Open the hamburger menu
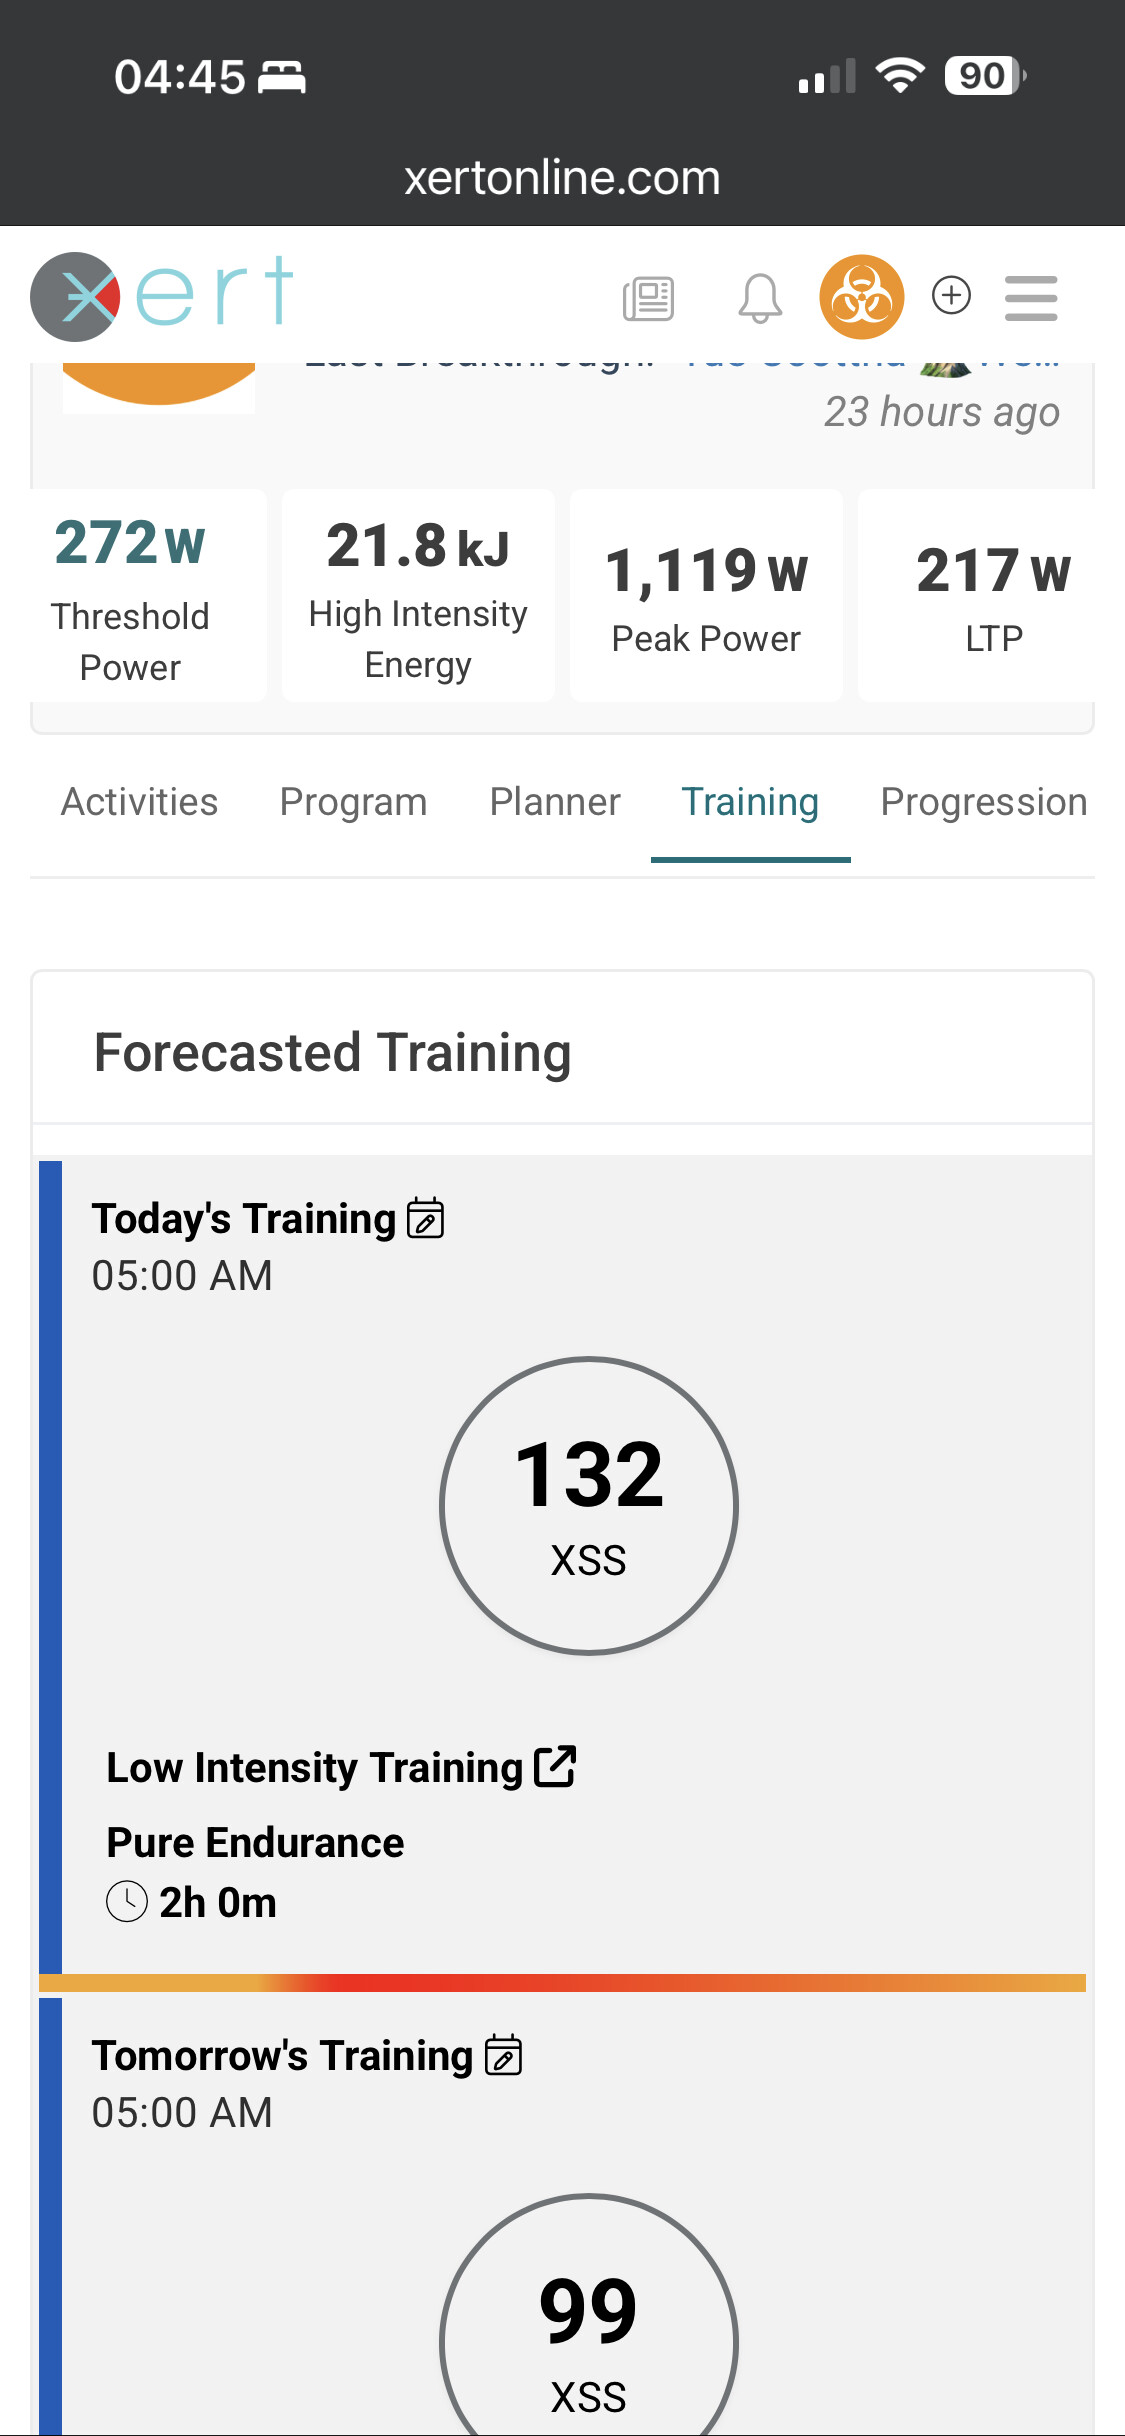The height and width of the screenshot is (2436, 1125). (1031, 298)
